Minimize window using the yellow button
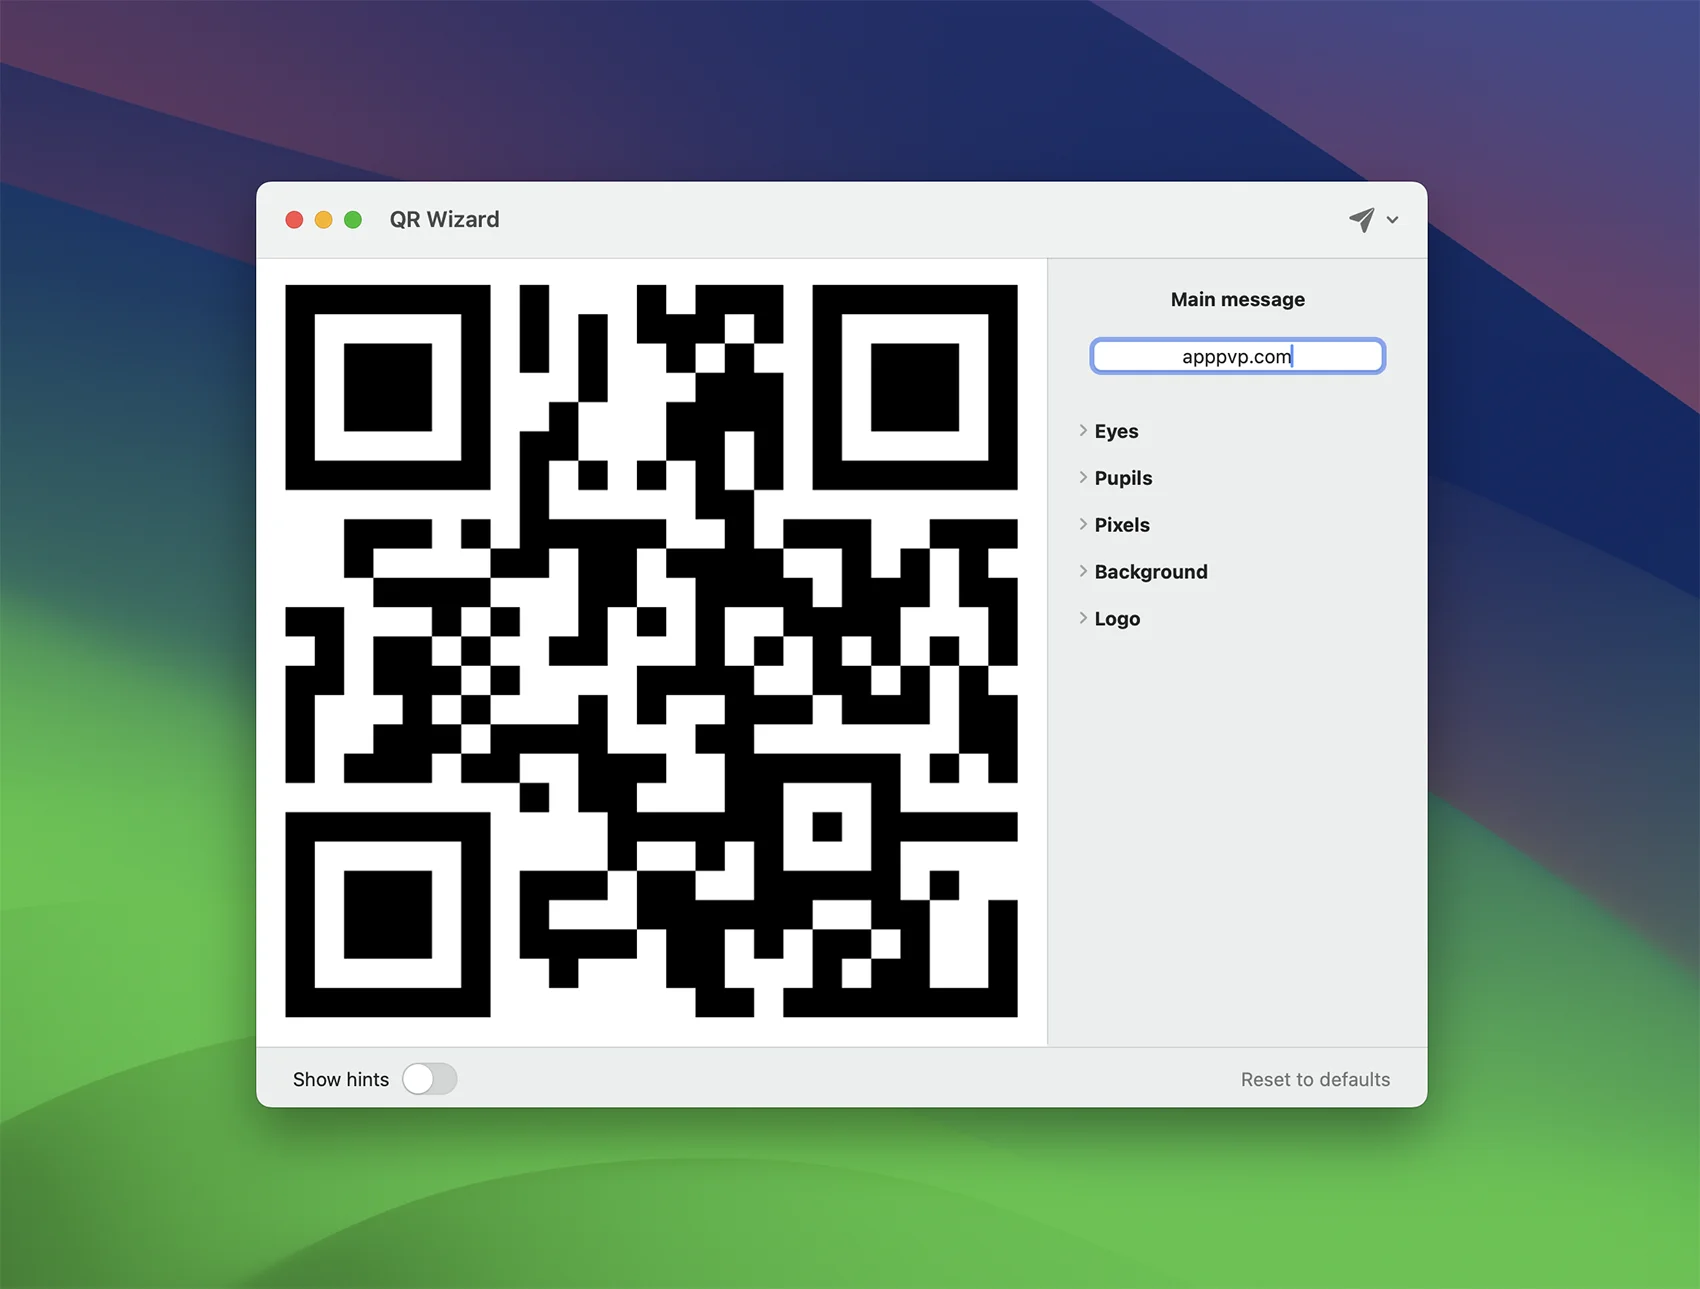 click(323, 220)
